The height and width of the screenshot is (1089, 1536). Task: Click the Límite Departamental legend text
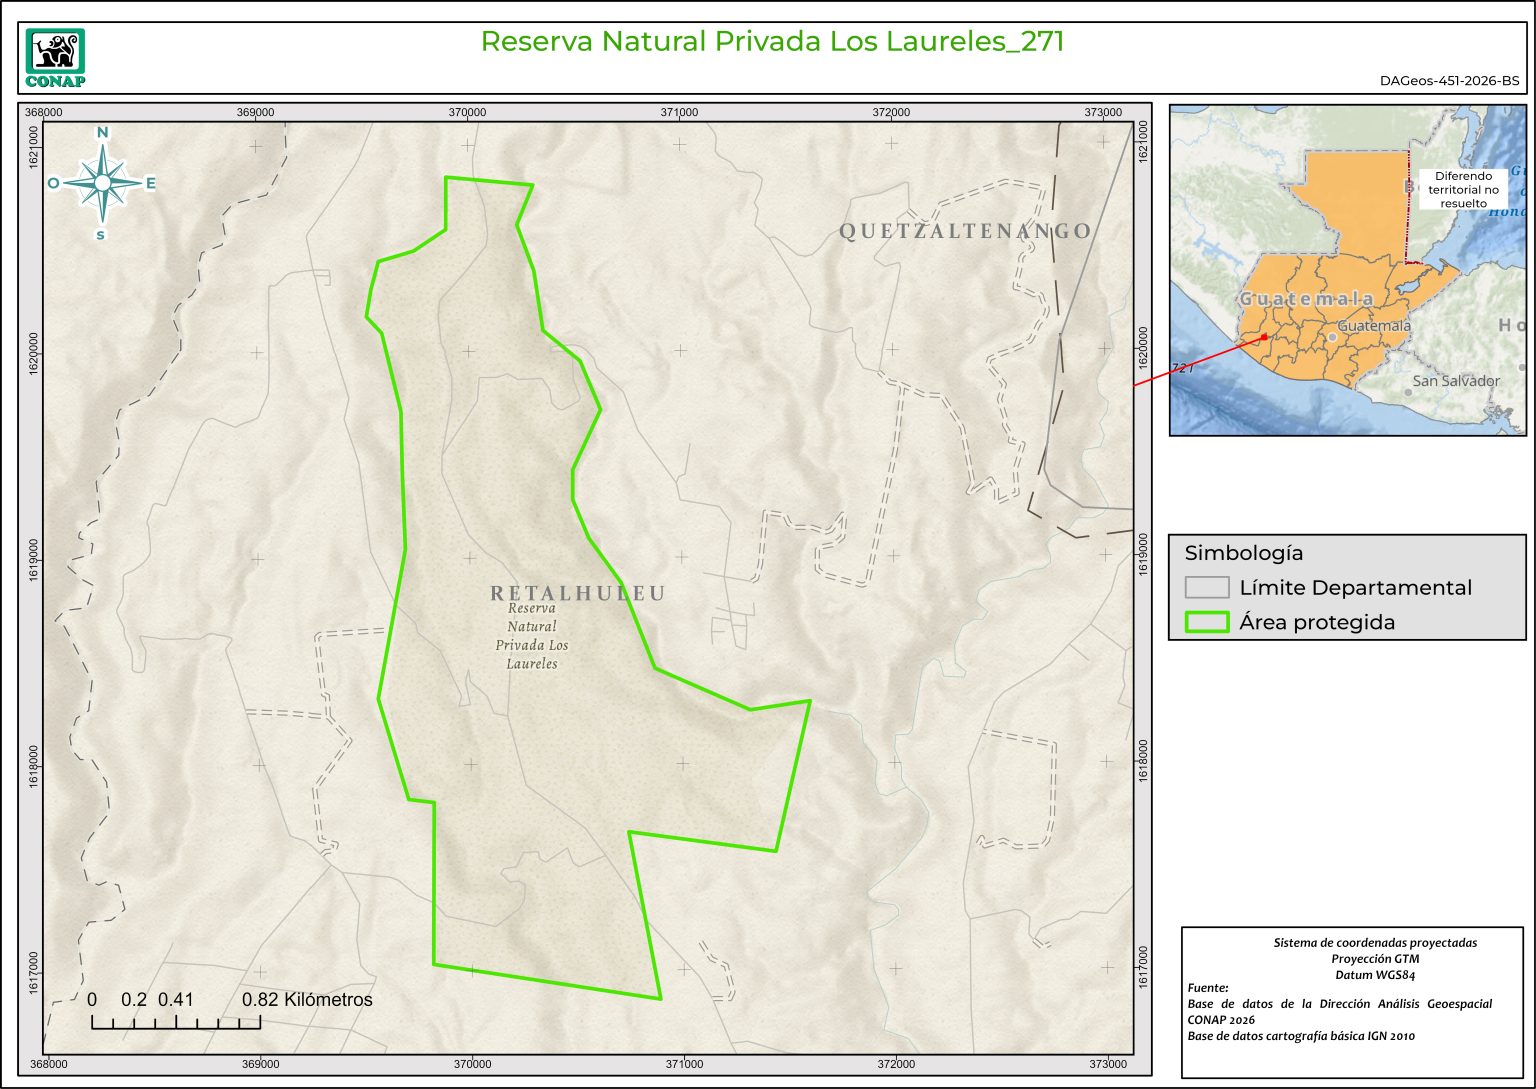pos(1355,587)
